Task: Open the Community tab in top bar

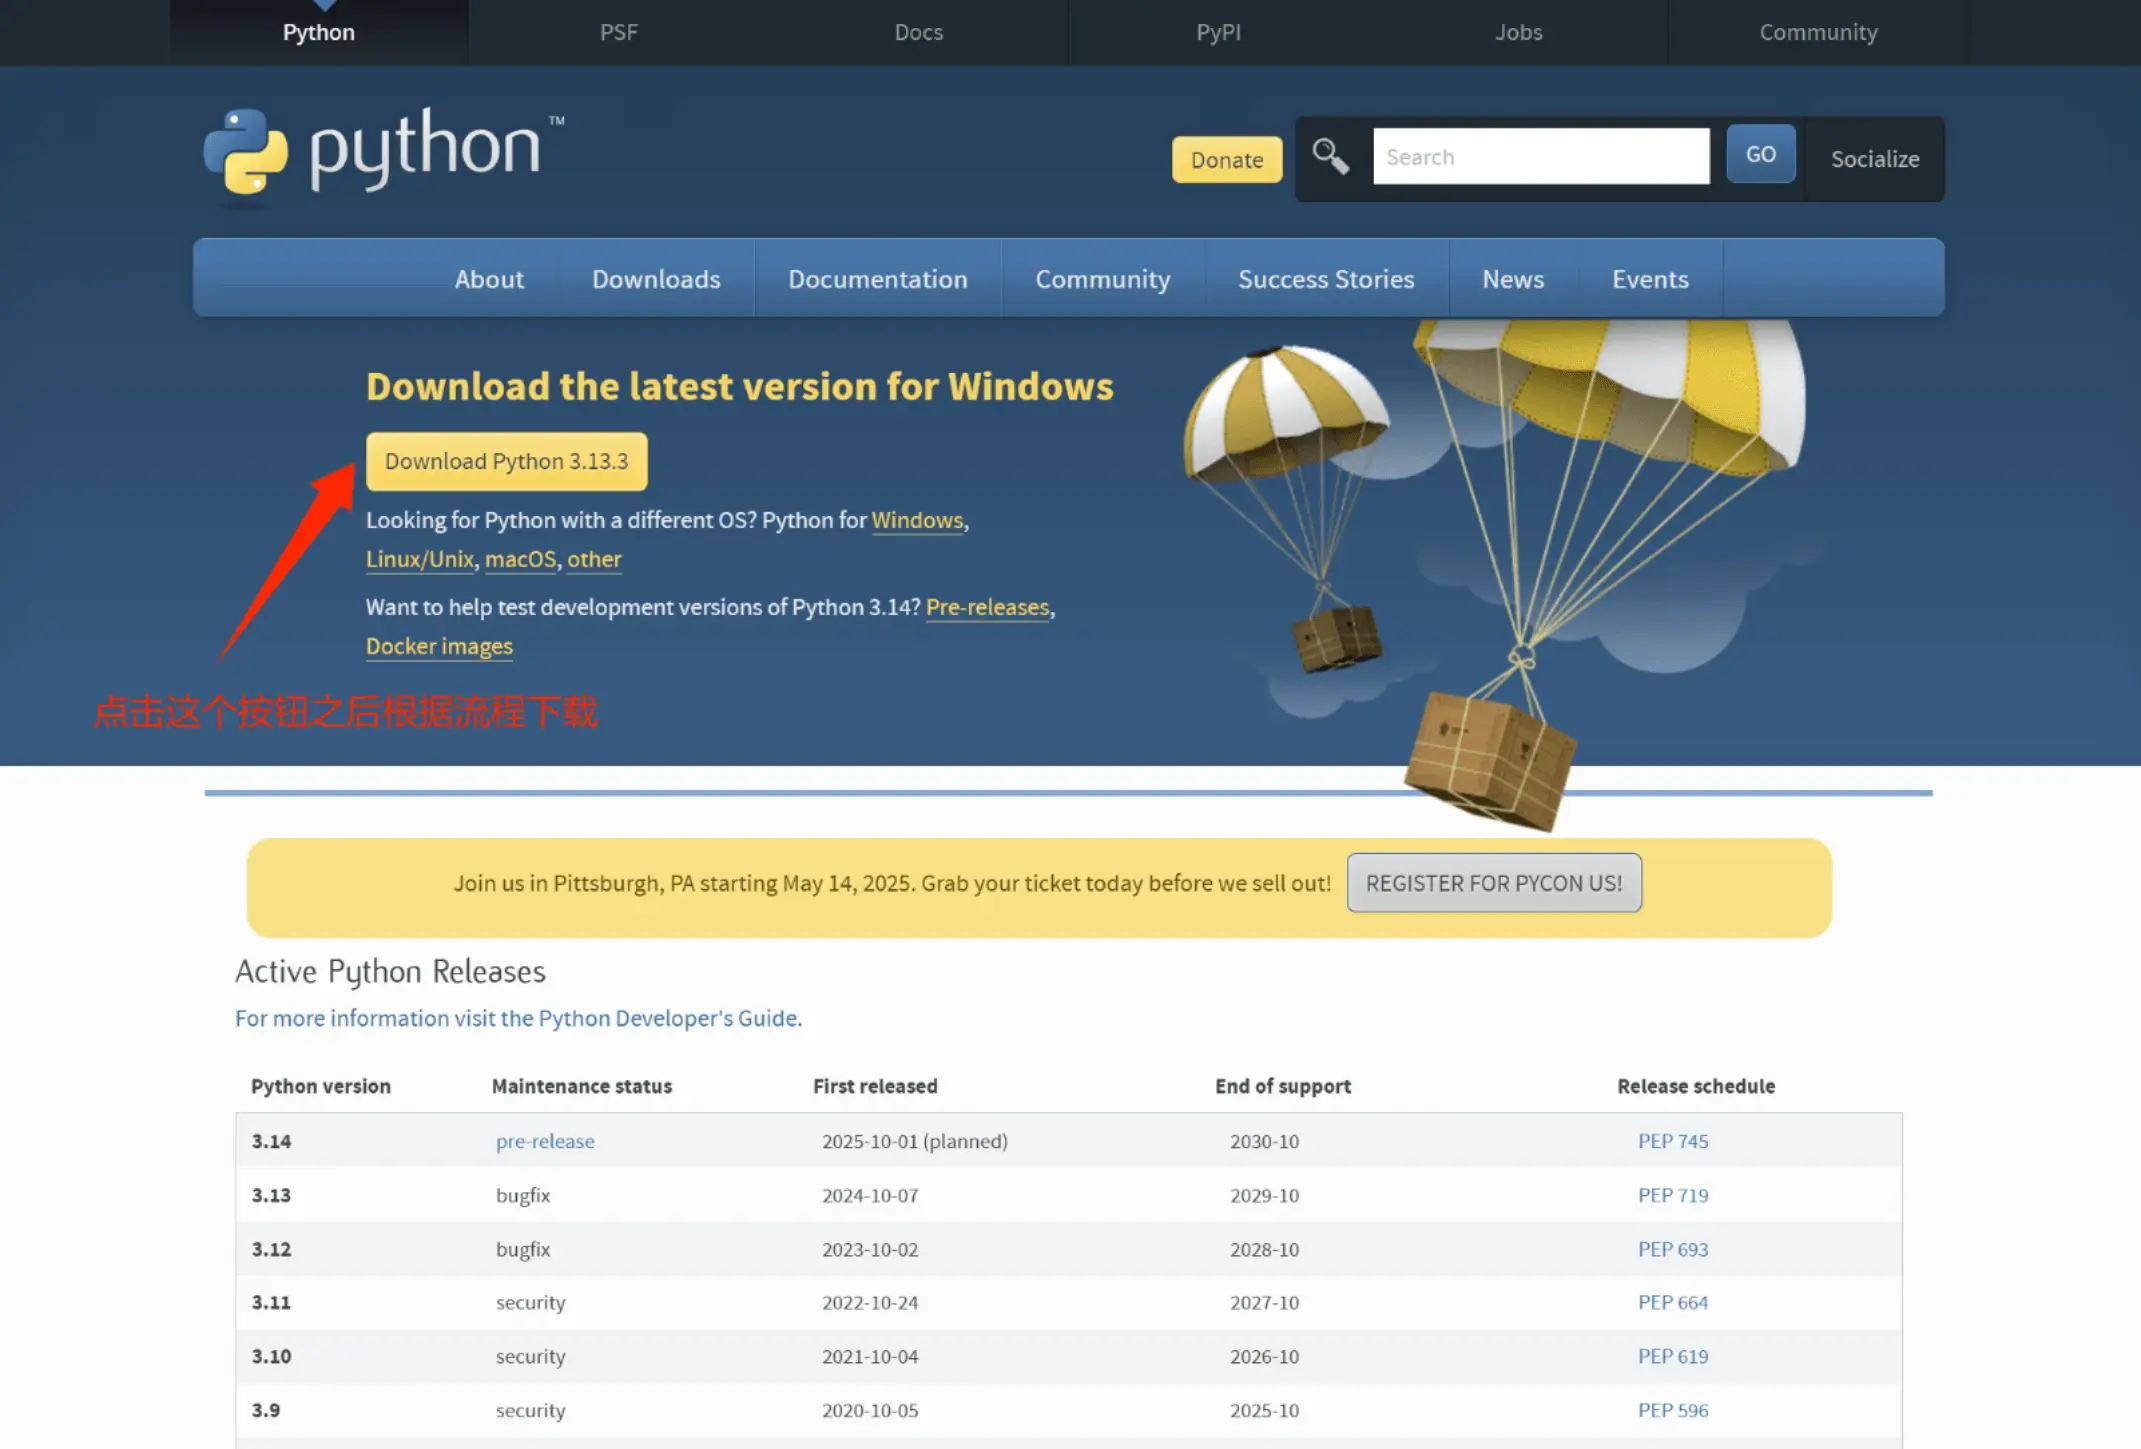Action: click(x=1819, y=32)
